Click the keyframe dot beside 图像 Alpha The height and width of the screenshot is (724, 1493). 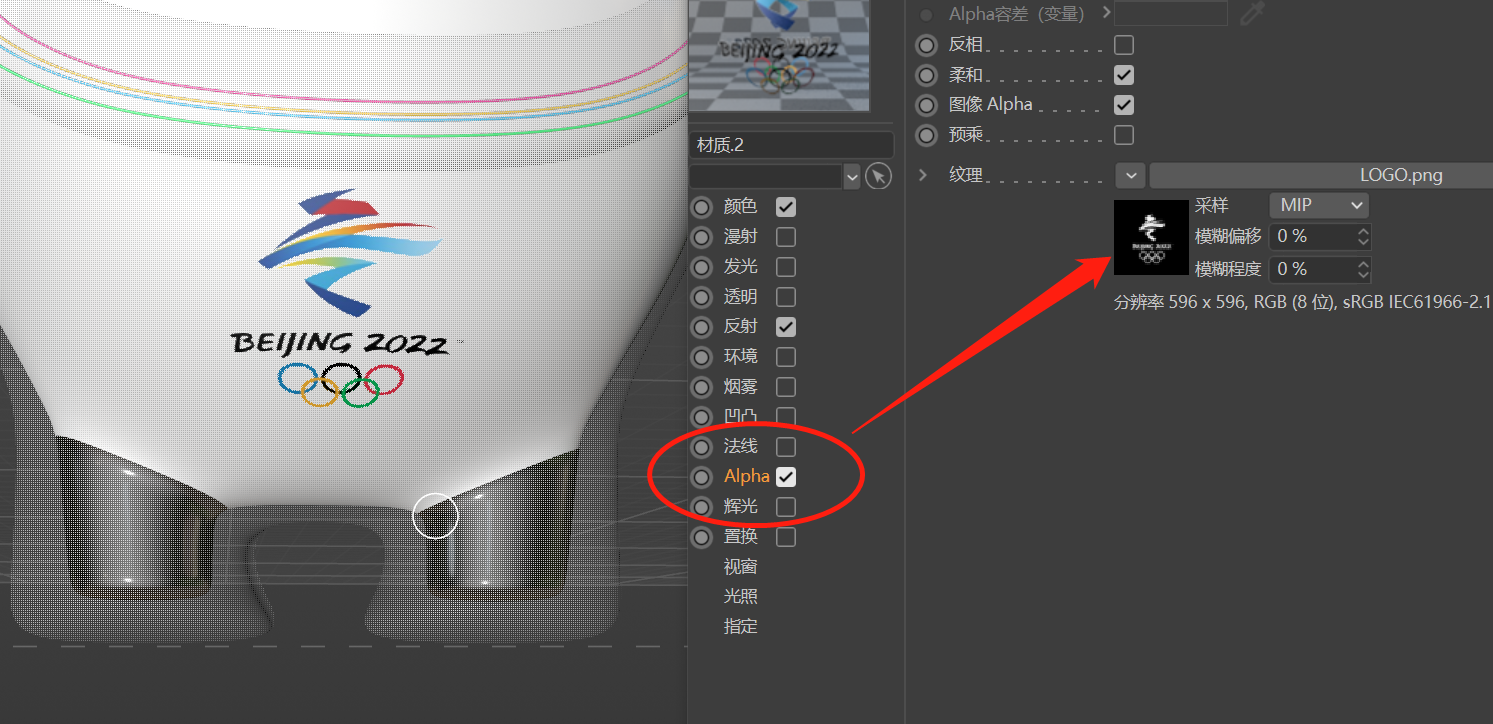[x=927, y=105]
